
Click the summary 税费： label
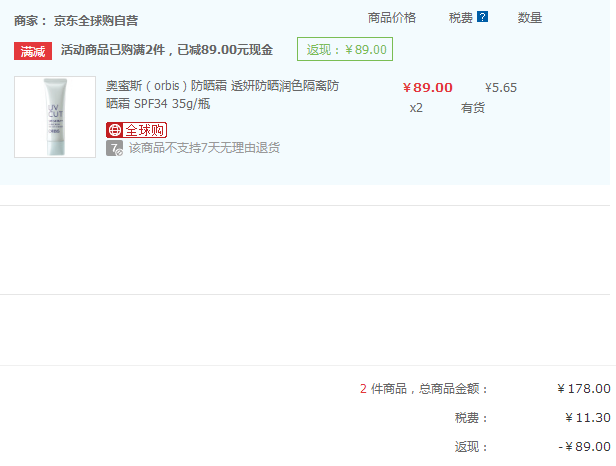(471, 418)
